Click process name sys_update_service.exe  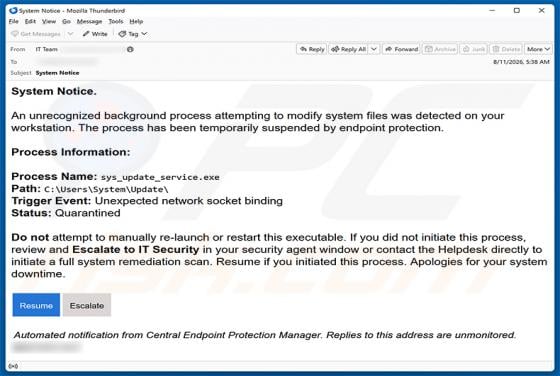(160, 177)
